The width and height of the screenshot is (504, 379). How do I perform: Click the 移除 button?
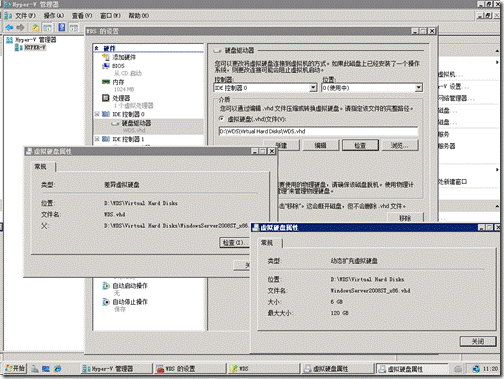[405, 218]
